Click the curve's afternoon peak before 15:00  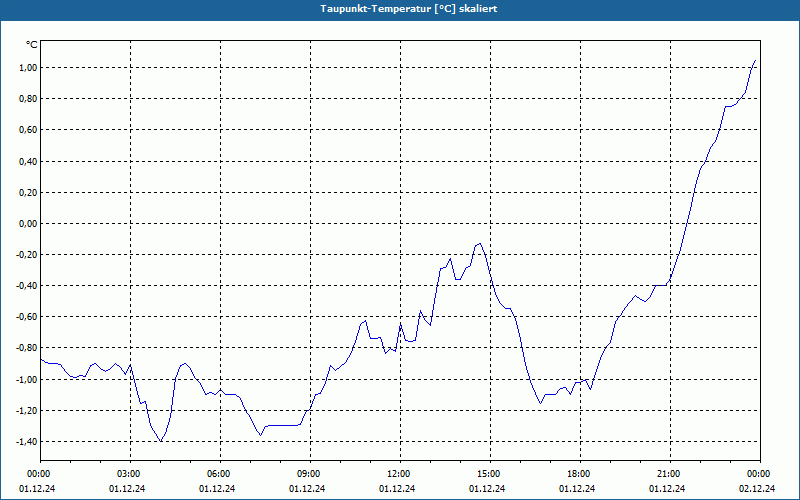(480, 243)
